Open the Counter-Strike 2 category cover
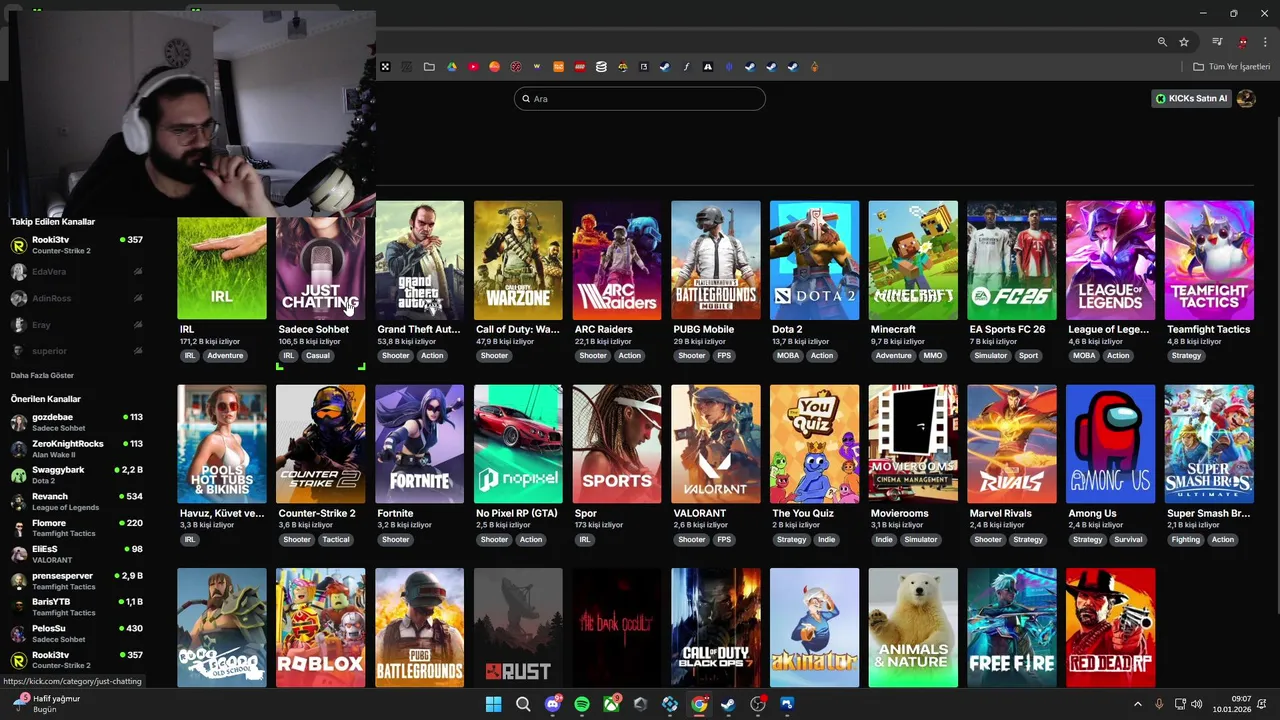Viewport: 1280px width, 720px height. (x=320, y=444)
